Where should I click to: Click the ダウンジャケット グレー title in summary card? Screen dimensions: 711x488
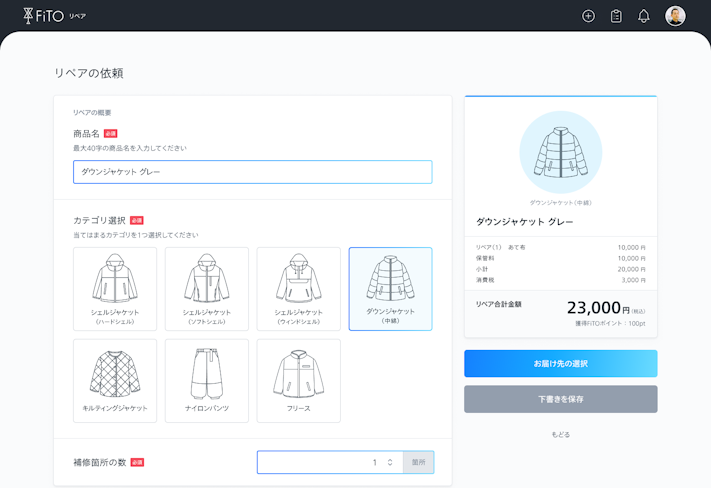click(x=524, y=222)
